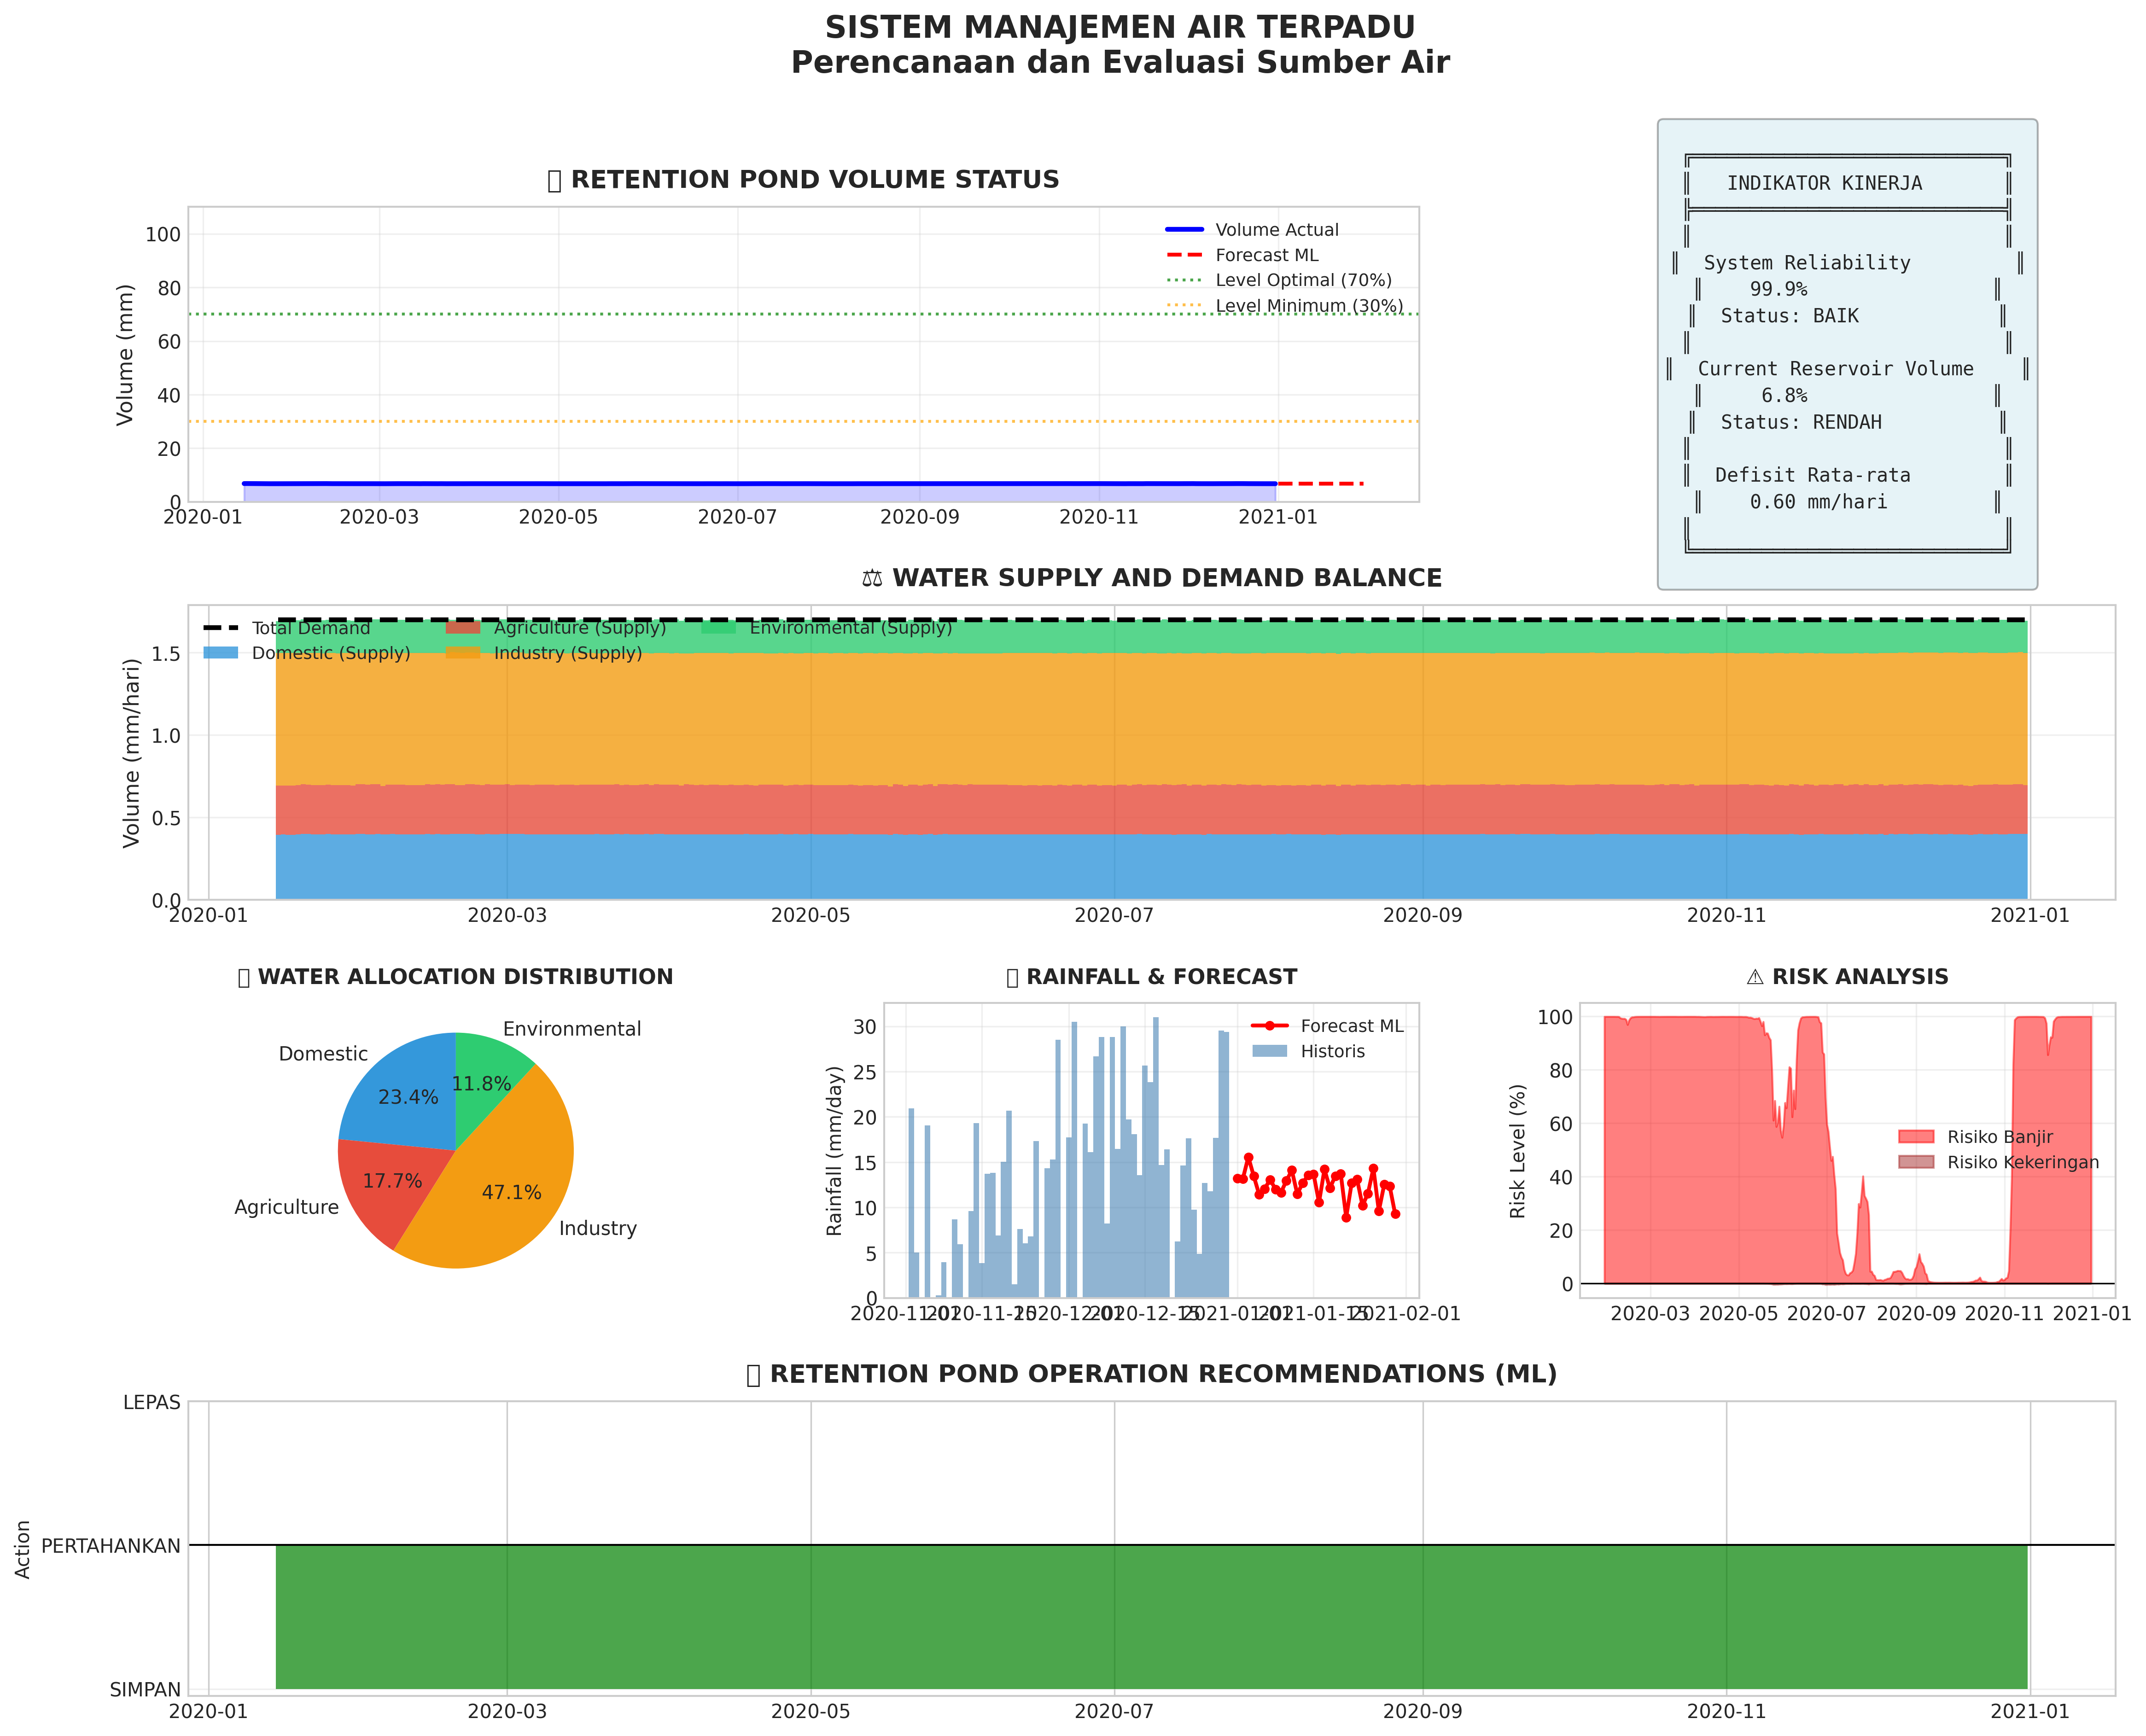This screenshot has height=1736, width=2146.
Task: Click the Environmental pie slice 11.8%
Action: coord(481,1084)
